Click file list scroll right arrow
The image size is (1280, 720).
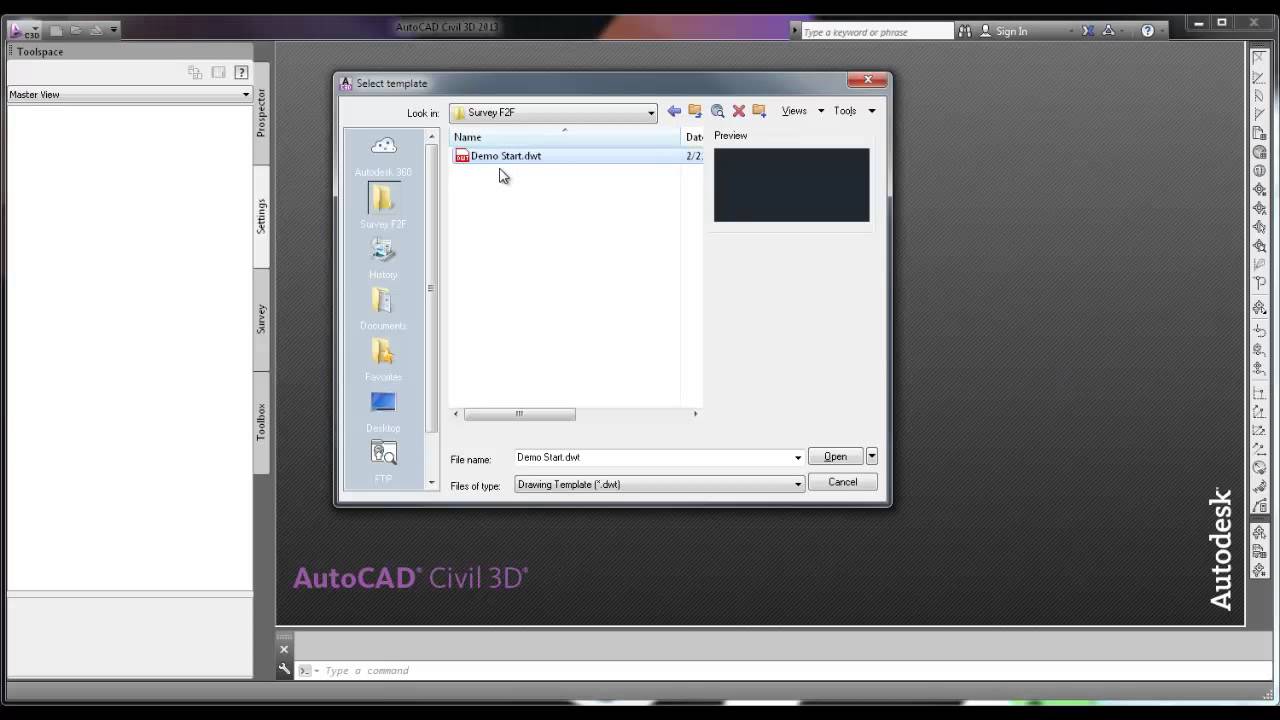click(x=696, y=414)
